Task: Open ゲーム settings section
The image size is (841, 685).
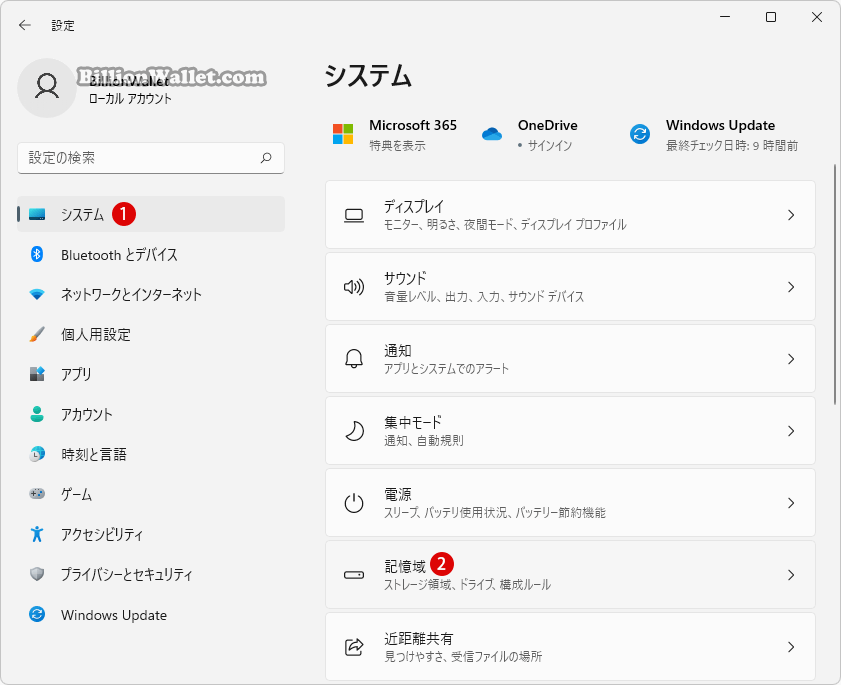Action: pos(151,494)
